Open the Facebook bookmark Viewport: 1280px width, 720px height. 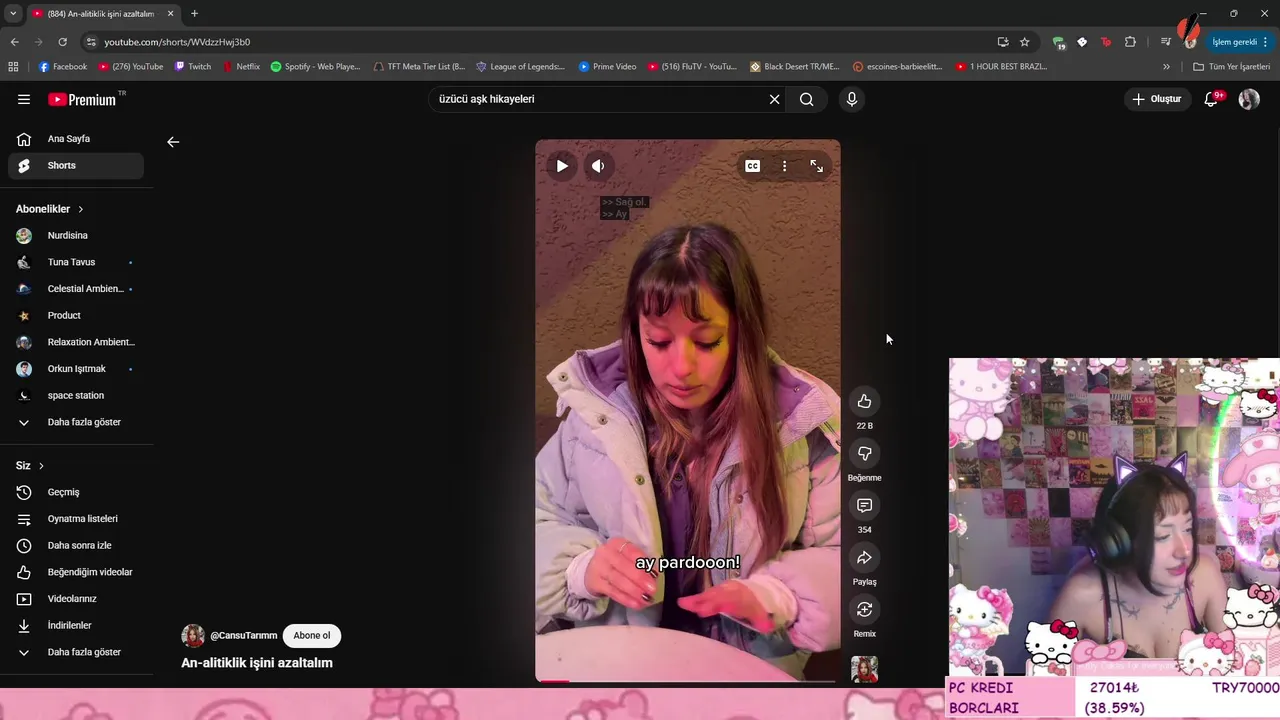(x=63, y=67)
